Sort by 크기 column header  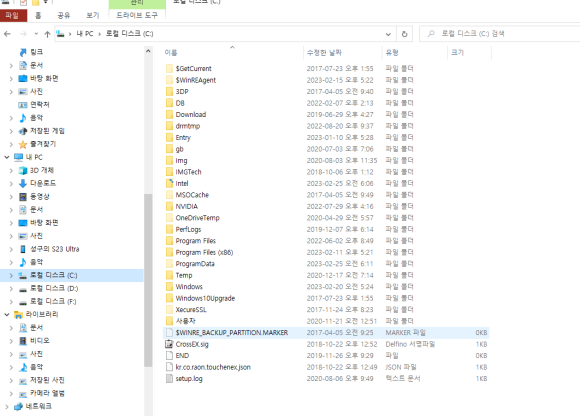click(x=457, y=53)
